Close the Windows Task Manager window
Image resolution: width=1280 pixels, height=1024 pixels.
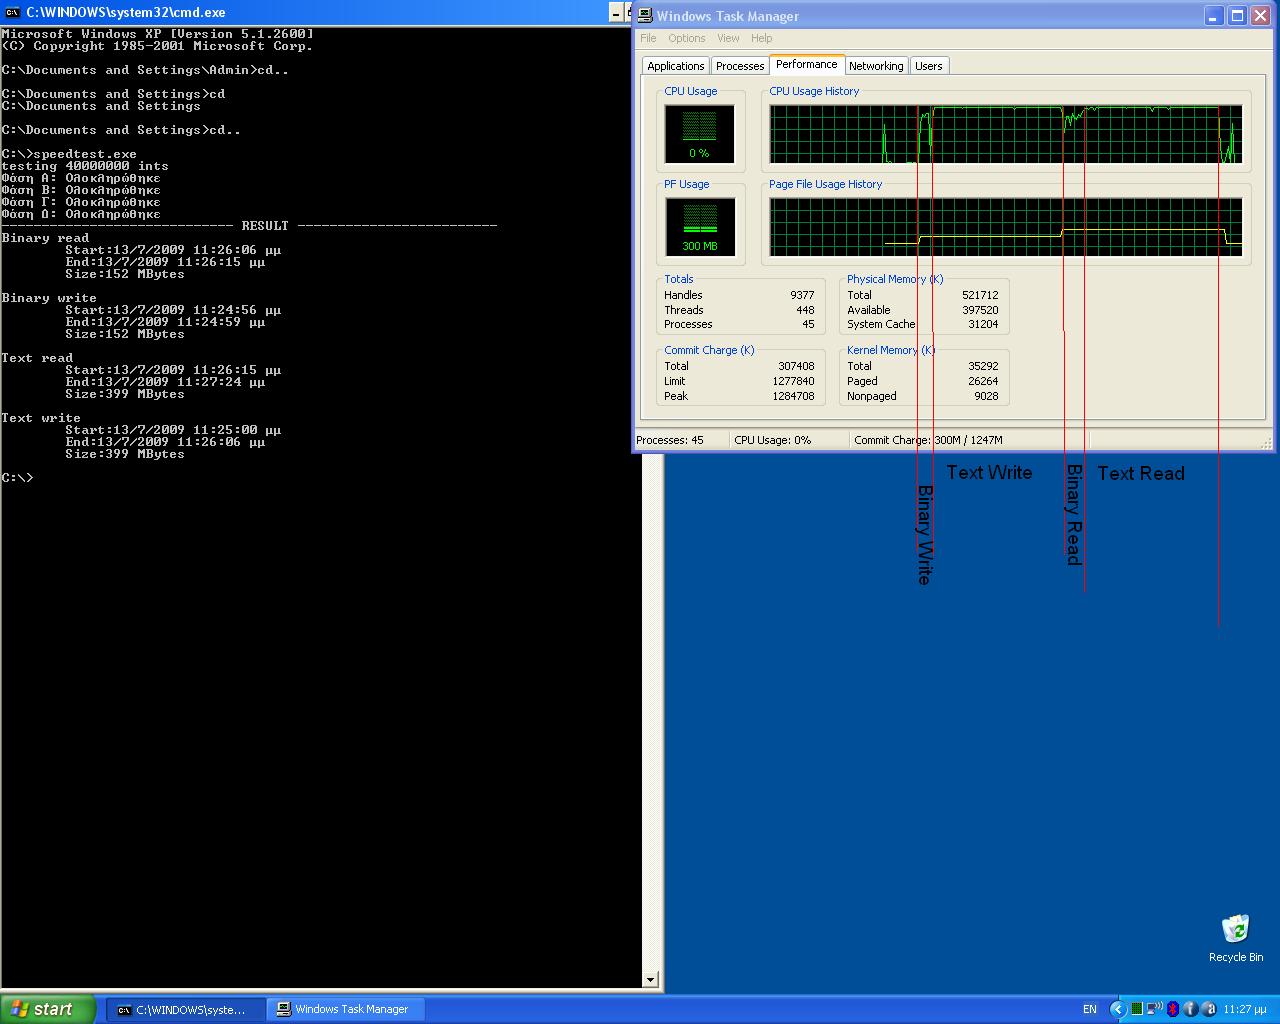point(1259,15)
